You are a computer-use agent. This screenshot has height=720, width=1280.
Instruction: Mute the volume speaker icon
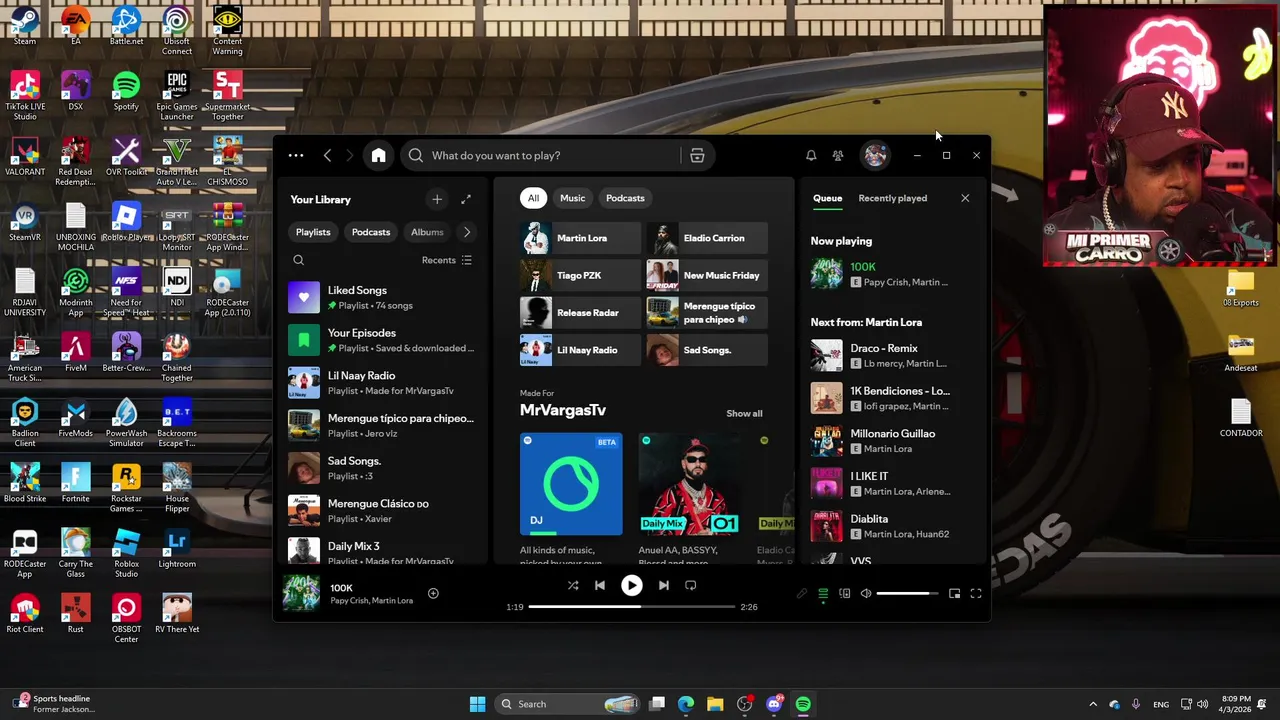[x=866, y=593]
